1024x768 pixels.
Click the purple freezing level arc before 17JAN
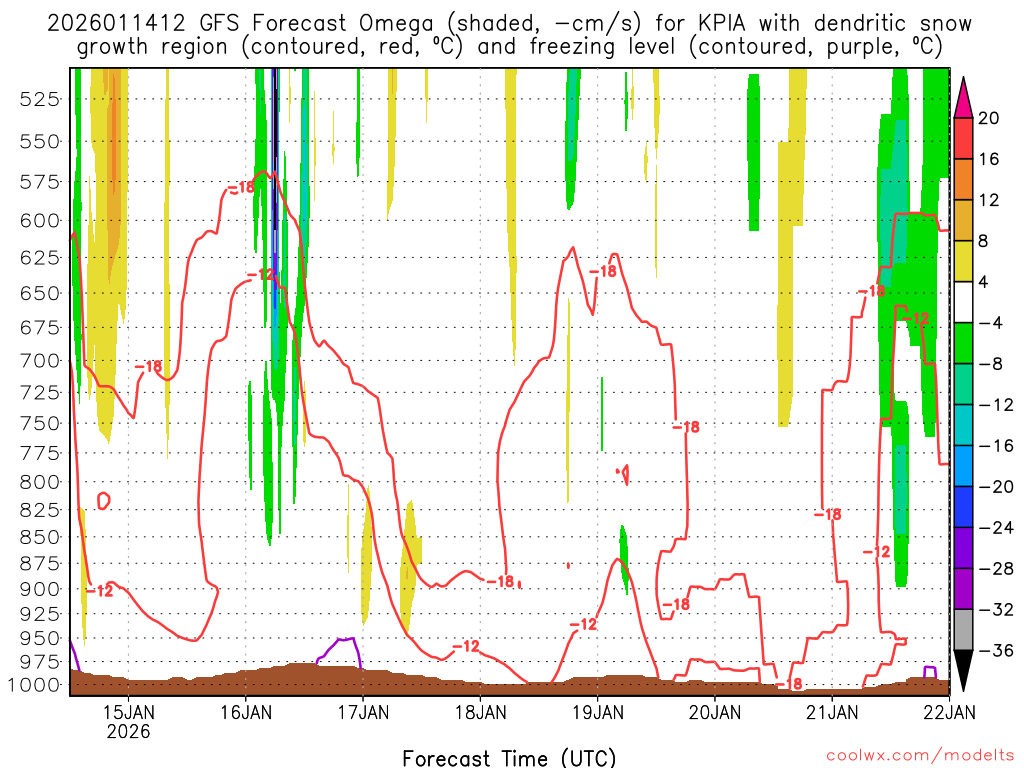coord(339,651)
